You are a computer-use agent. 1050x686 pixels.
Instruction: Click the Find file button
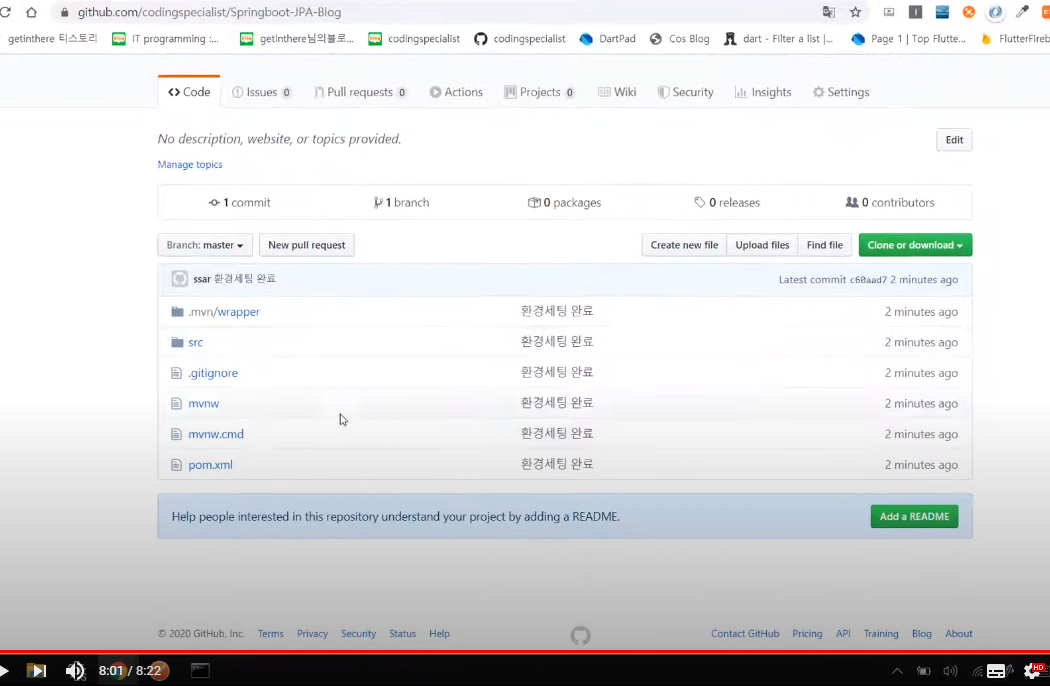click(824, 245)
